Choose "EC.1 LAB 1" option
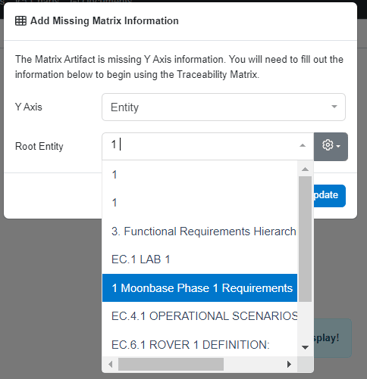 pos(199,259)
